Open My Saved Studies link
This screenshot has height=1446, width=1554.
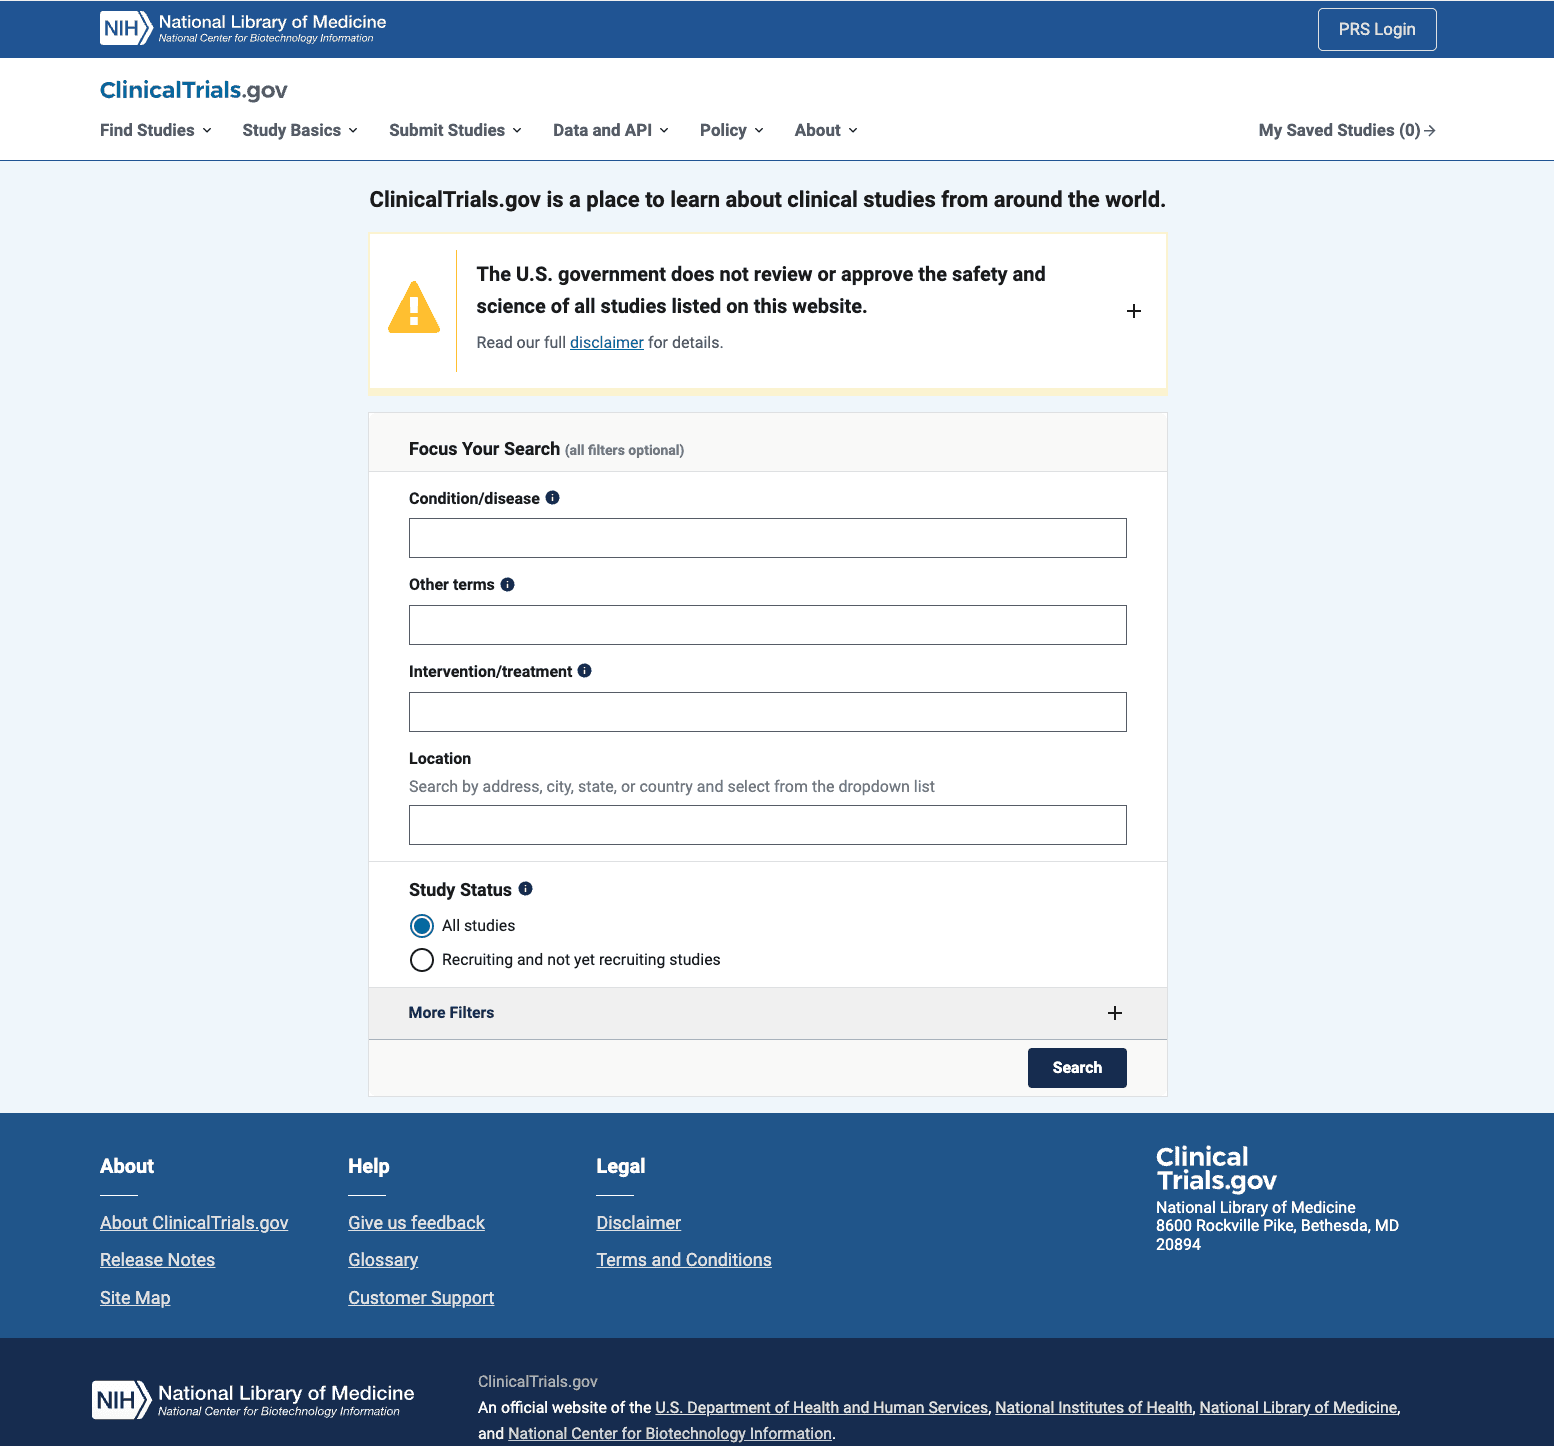[x=1346, y=130]
